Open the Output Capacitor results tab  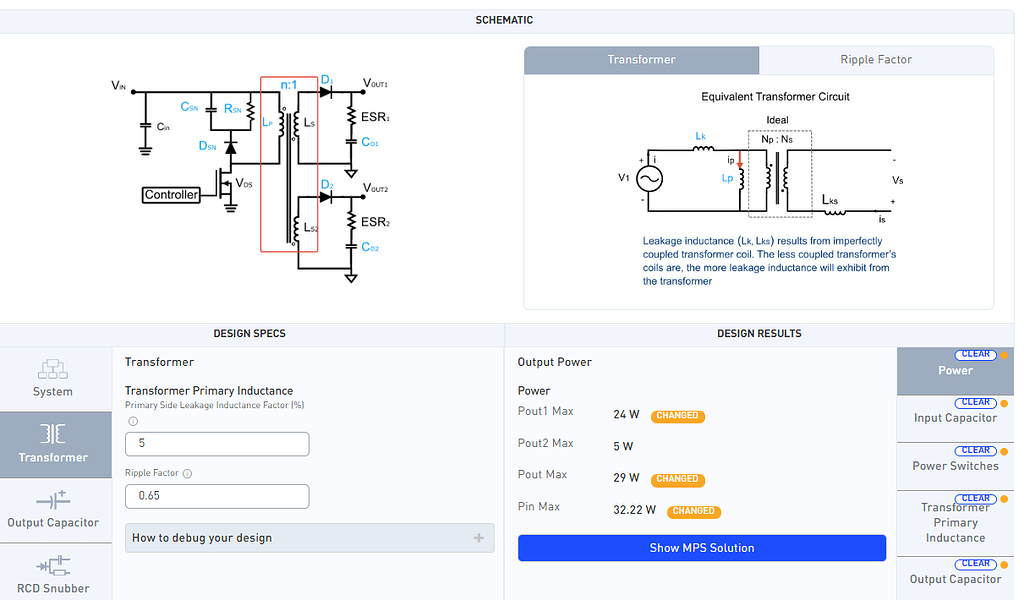[955, 580]
